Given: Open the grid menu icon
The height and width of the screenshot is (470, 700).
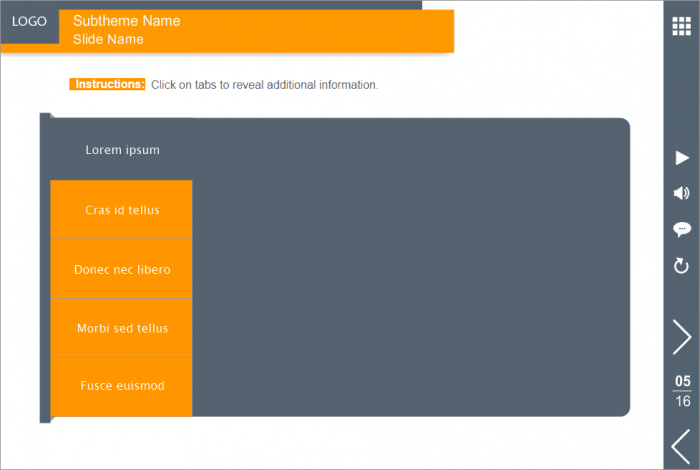Looking at the screenshot, I should [682, 26].
